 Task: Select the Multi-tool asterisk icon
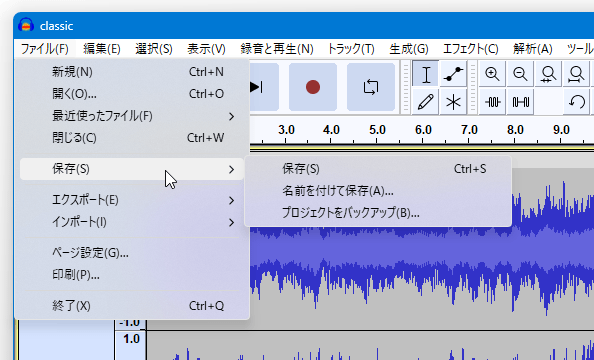point(453,102)
